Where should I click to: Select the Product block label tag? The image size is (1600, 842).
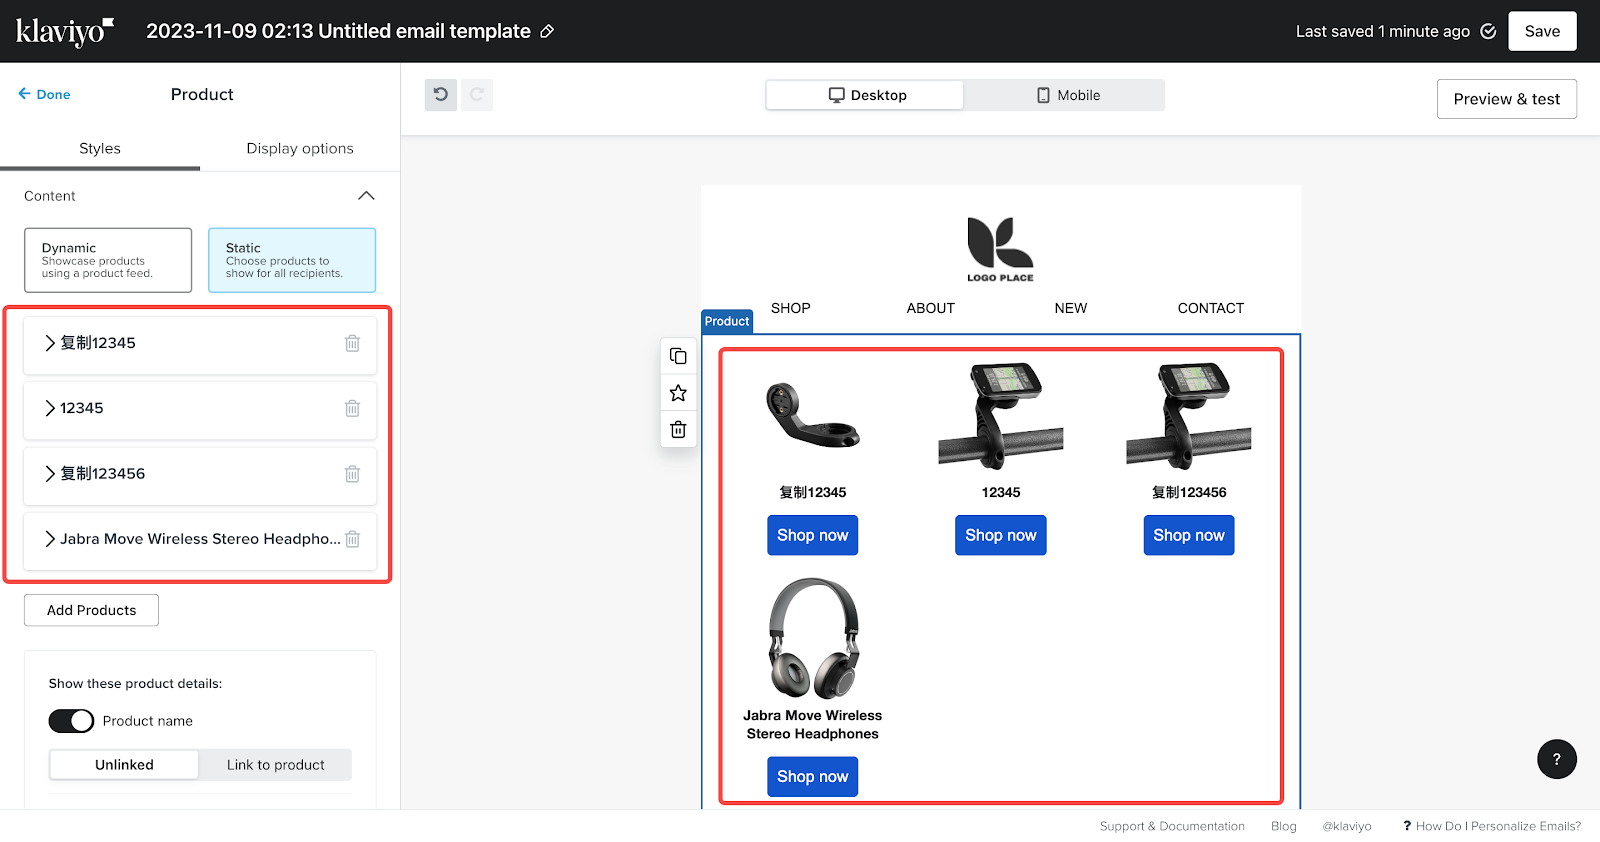pos(727,321)
